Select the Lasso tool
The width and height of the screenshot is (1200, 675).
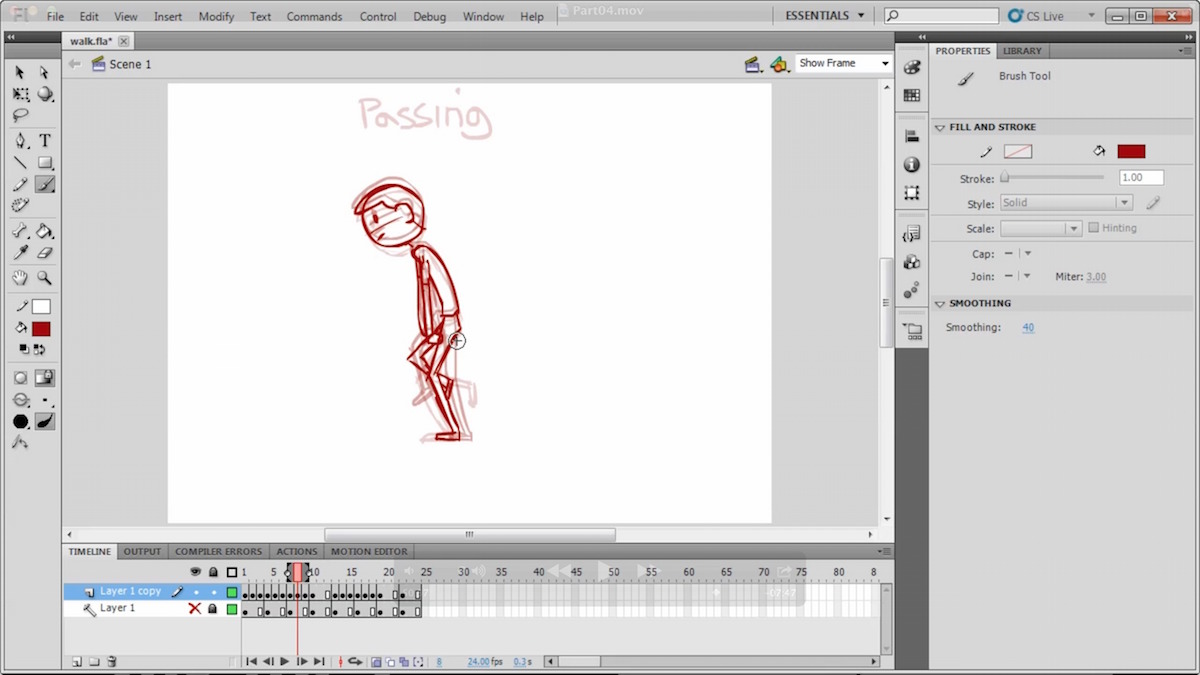(x=20, y=116)
